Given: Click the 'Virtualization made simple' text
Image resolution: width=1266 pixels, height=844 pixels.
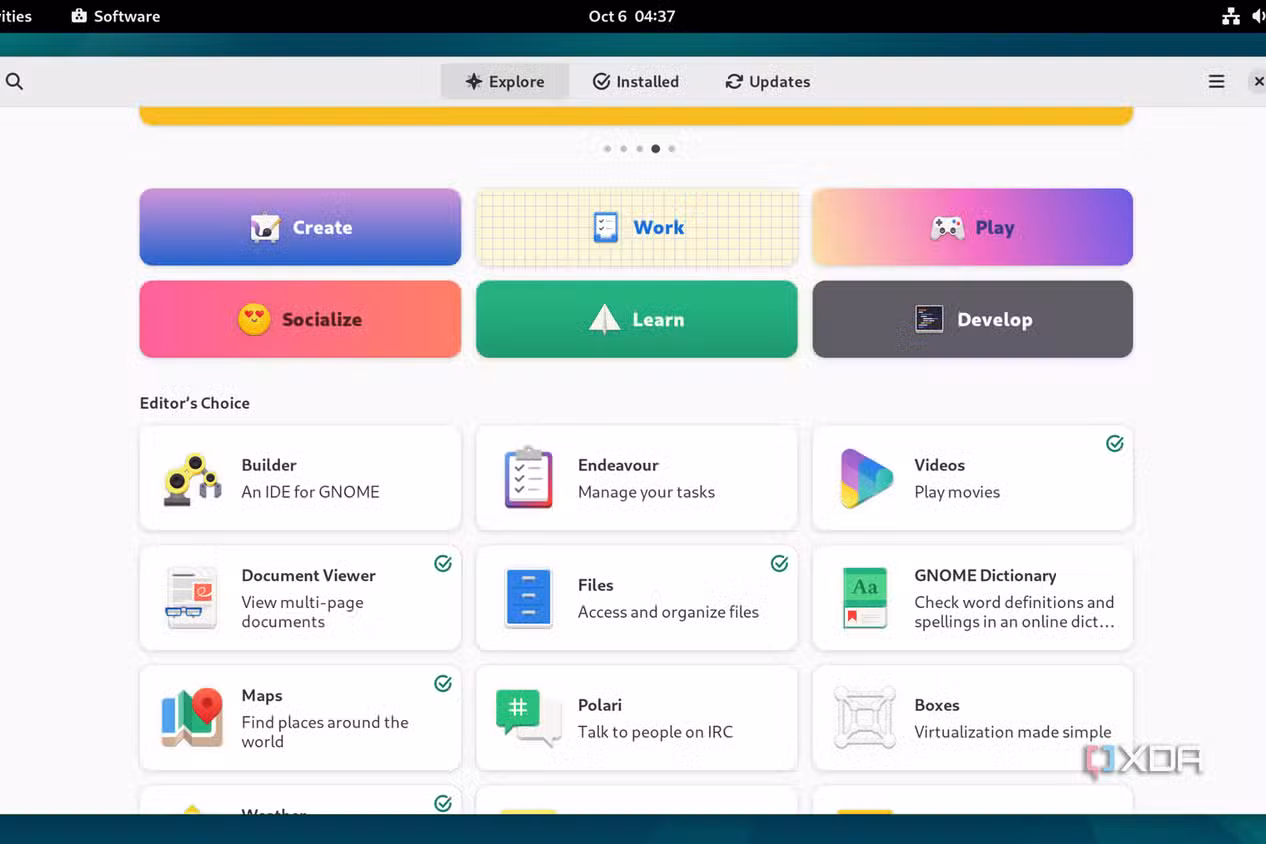Looking at the screenshot, I should pos(1013,732).
